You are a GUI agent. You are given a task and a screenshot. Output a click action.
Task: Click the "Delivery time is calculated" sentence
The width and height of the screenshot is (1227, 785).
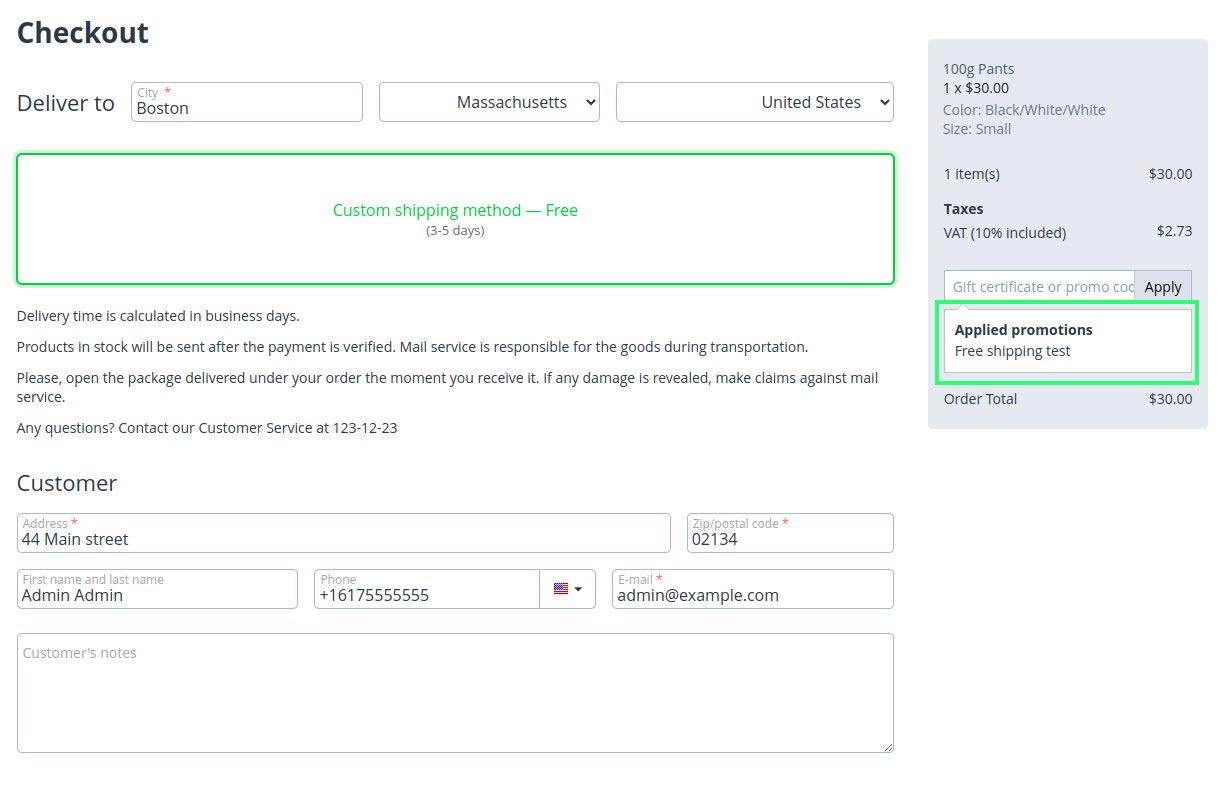tap(158, 316)
